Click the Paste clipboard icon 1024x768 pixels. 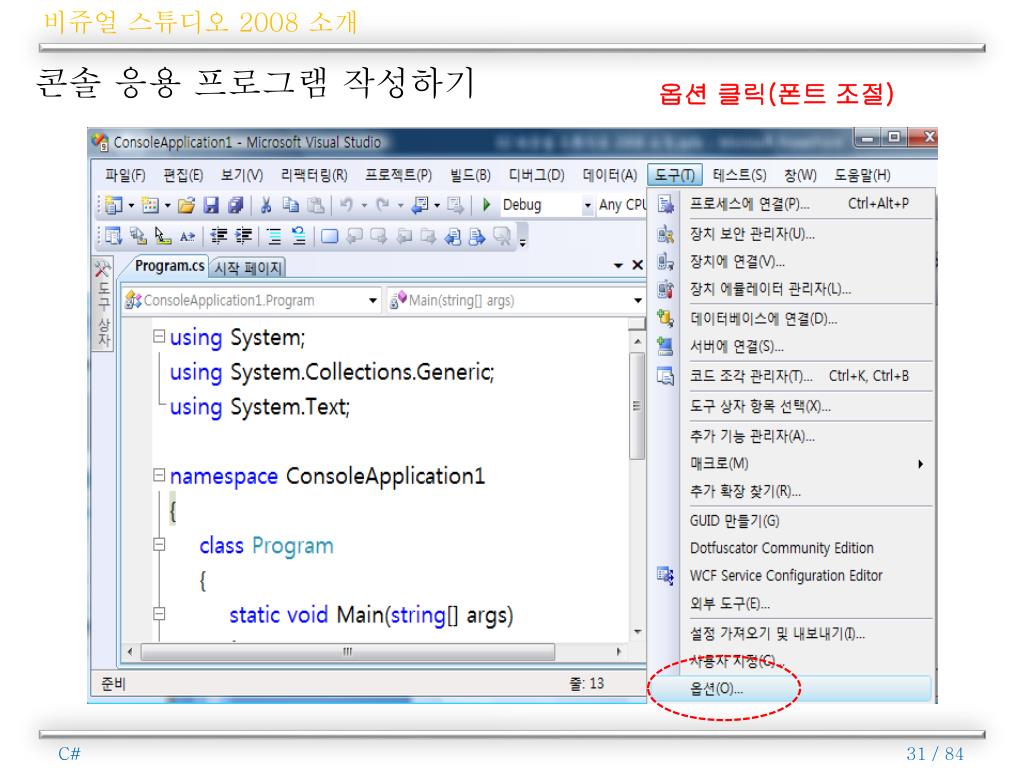click(316, 205)
